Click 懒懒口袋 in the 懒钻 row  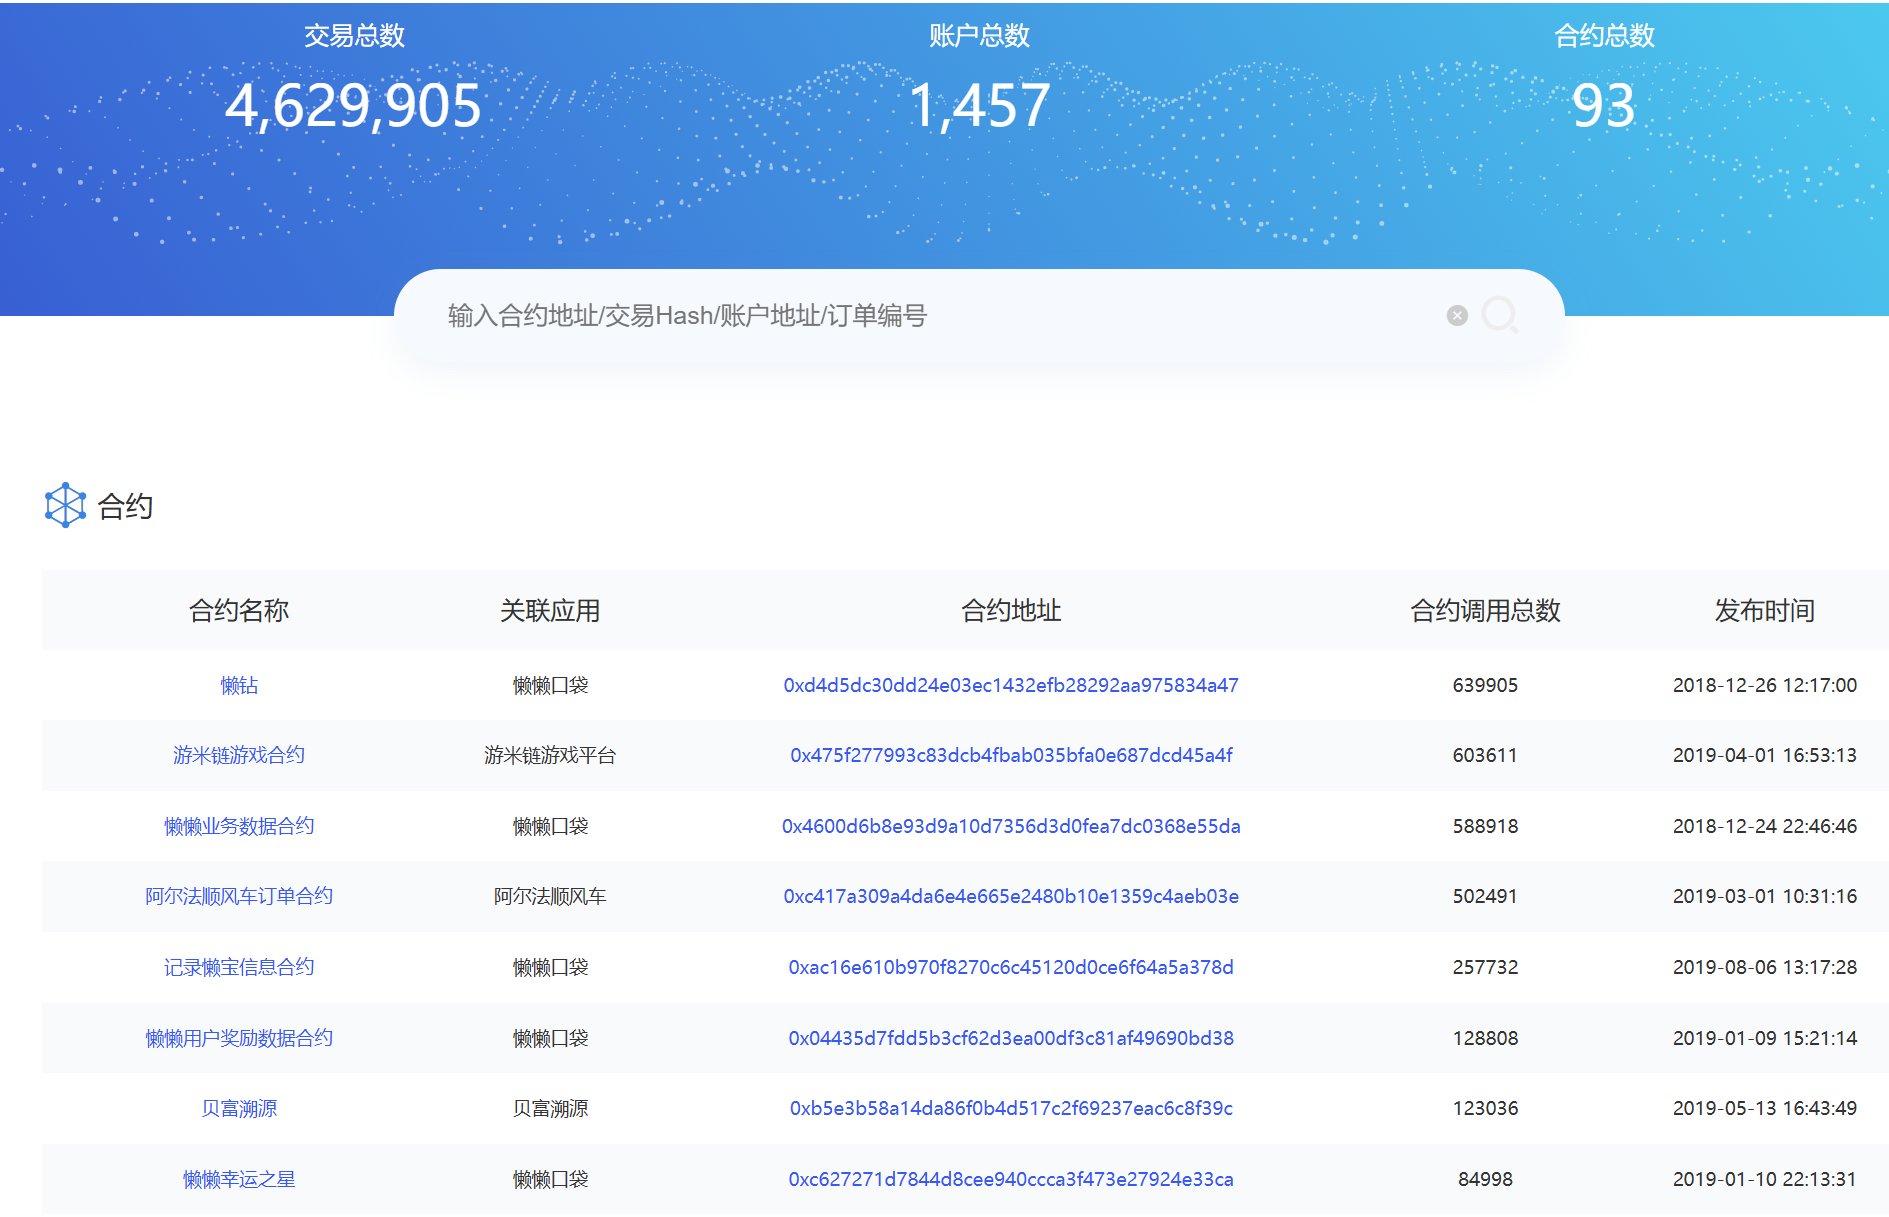tap(550, 685)
